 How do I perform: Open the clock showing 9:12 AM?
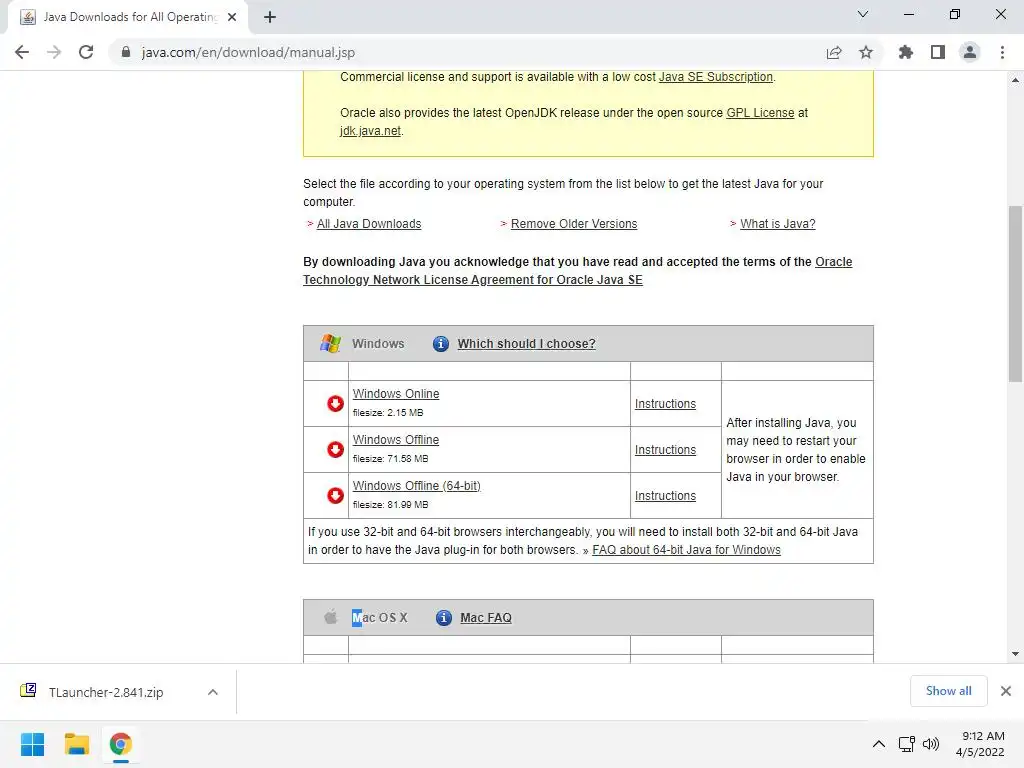pos(981,744)
